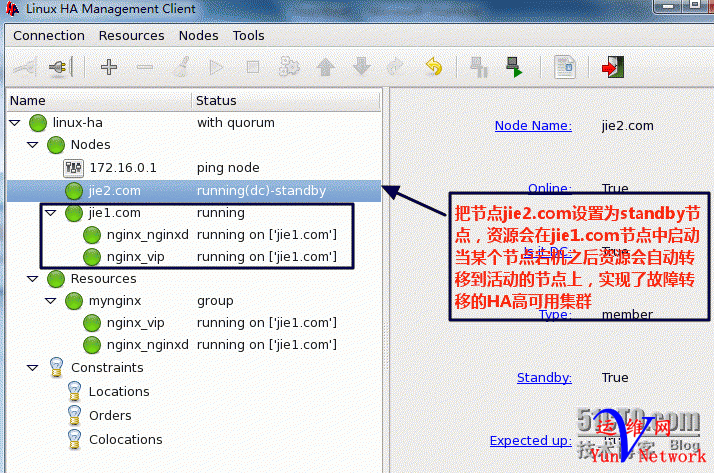Click the move resource down arrow icon
This screenshot has height=473, width=714.
[x=362, y=66]
